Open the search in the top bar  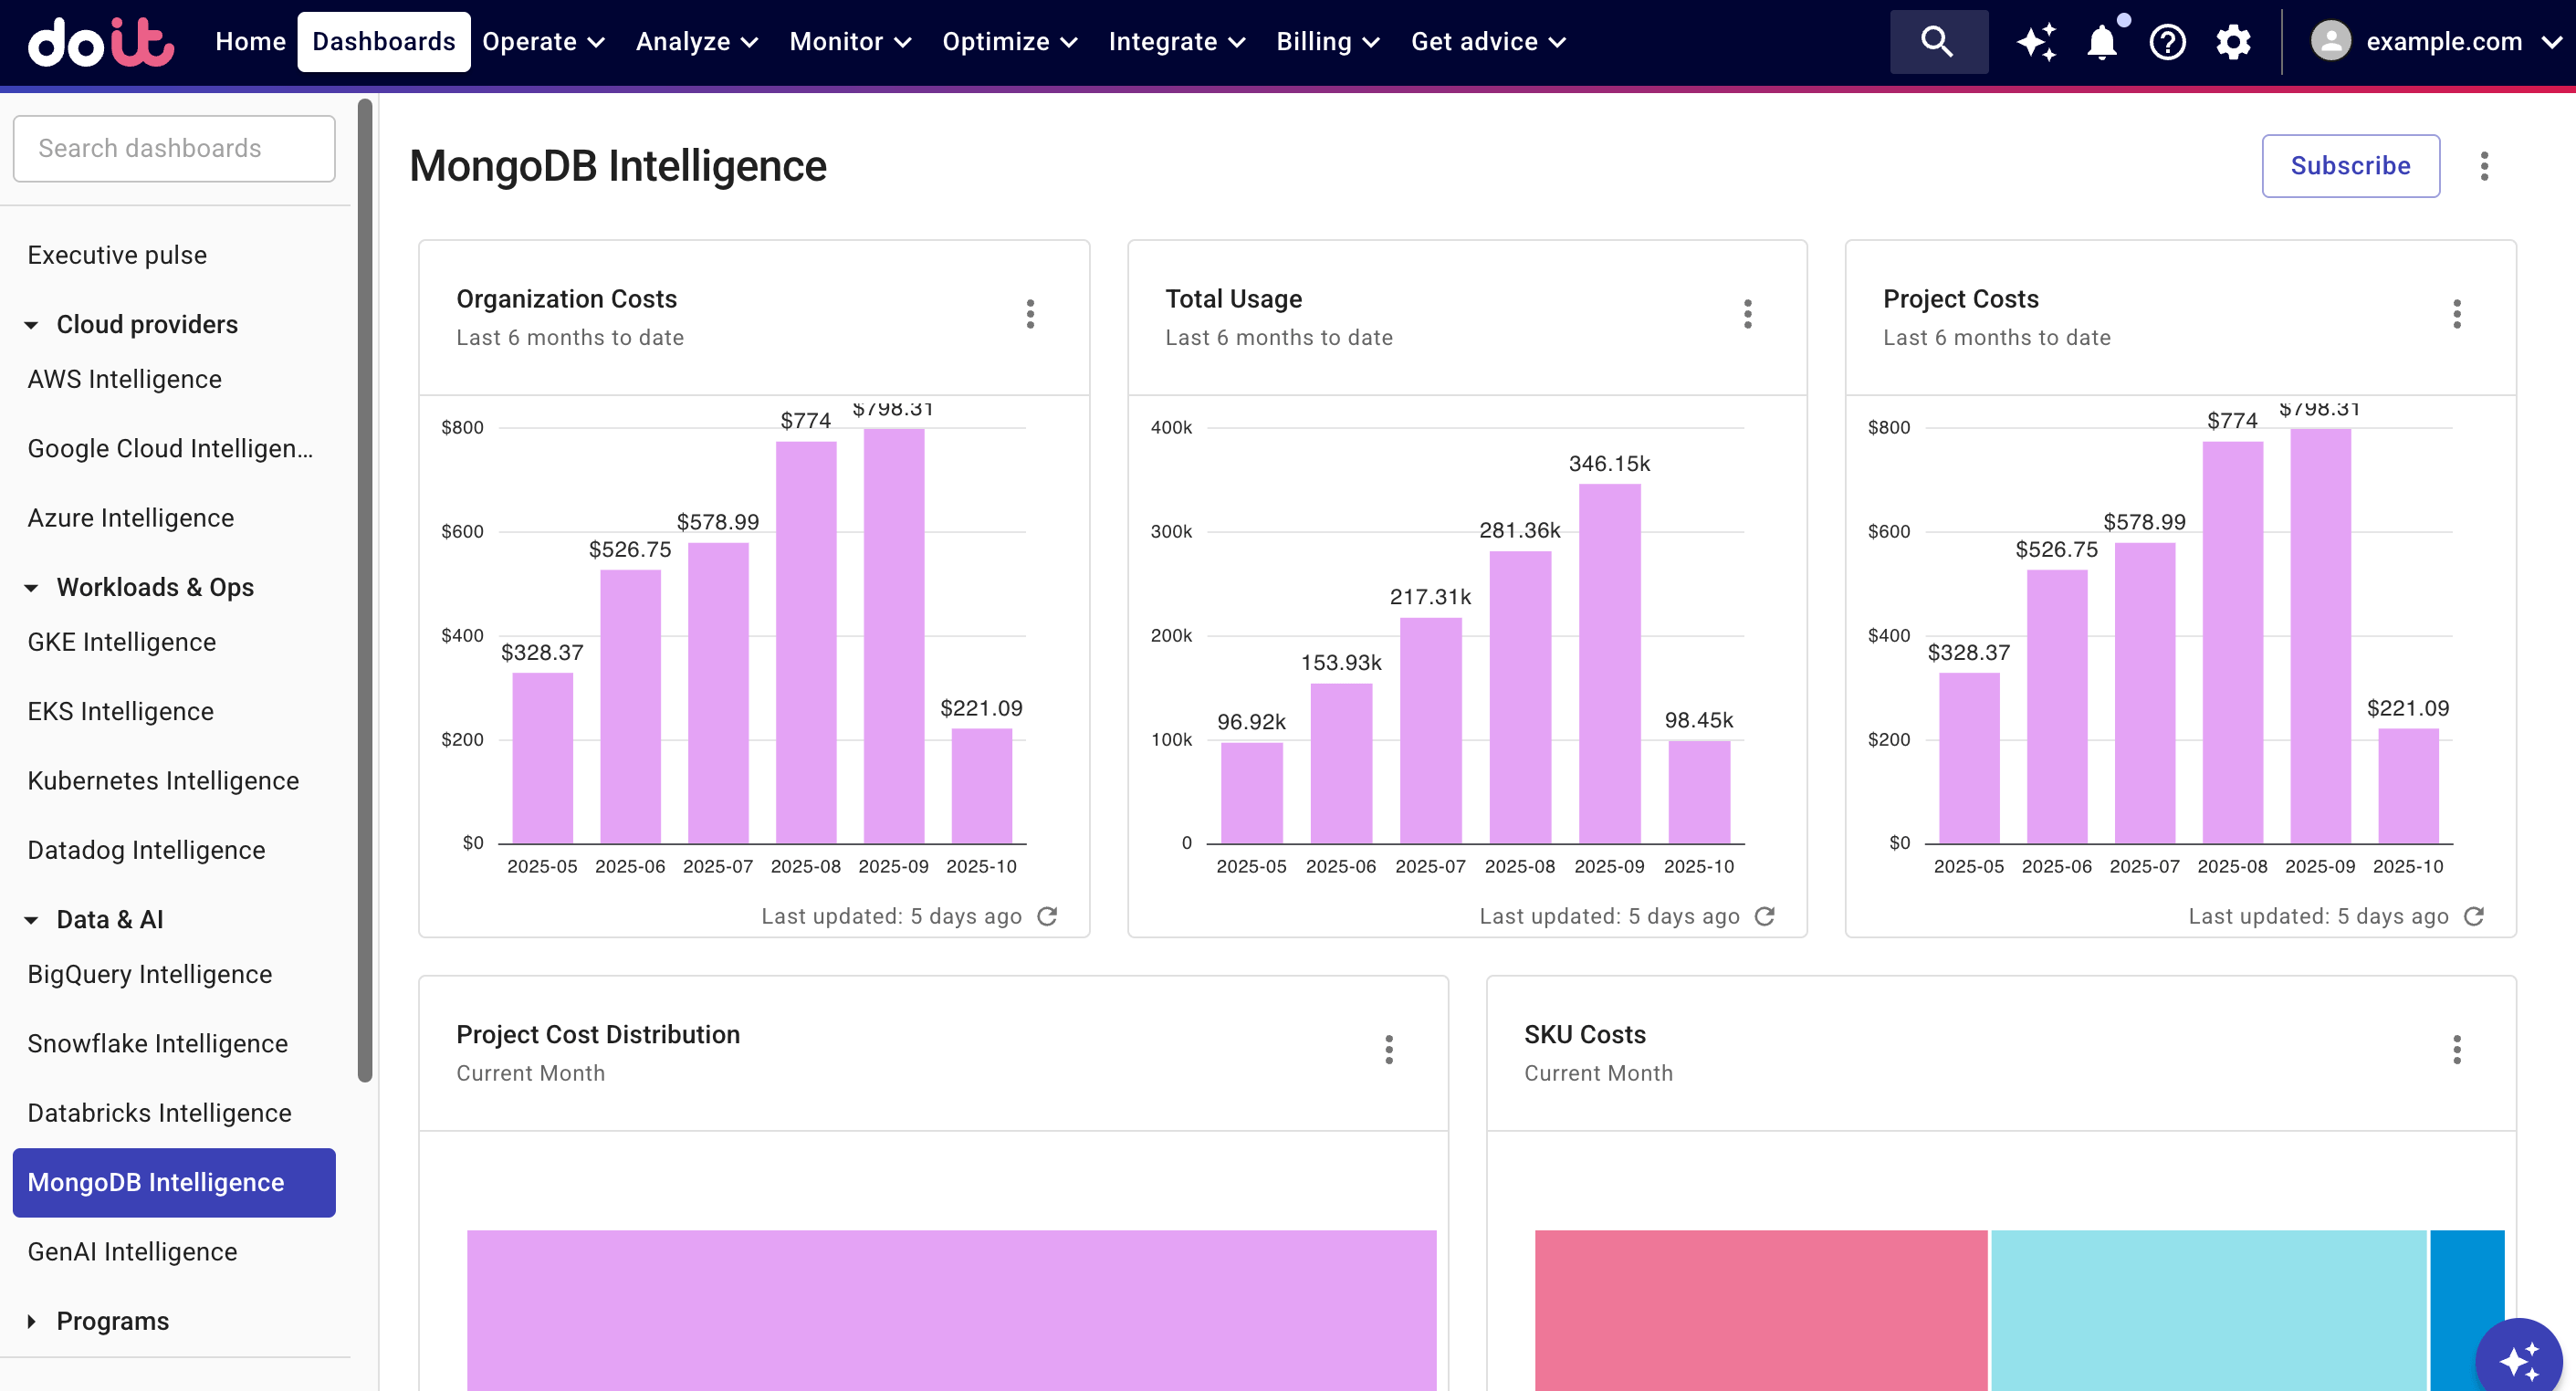(x=1937, y=41)
